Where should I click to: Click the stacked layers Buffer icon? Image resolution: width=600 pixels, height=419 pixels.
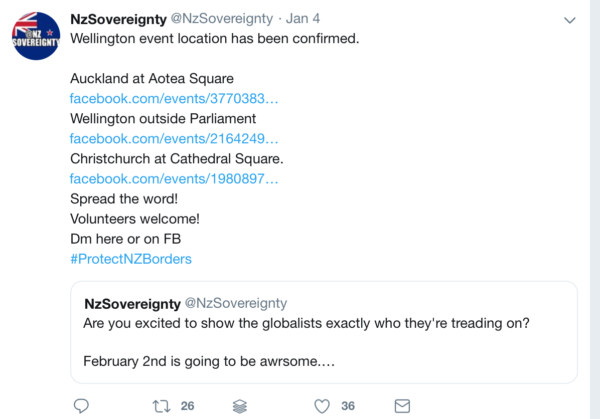(x=240, y=406)
